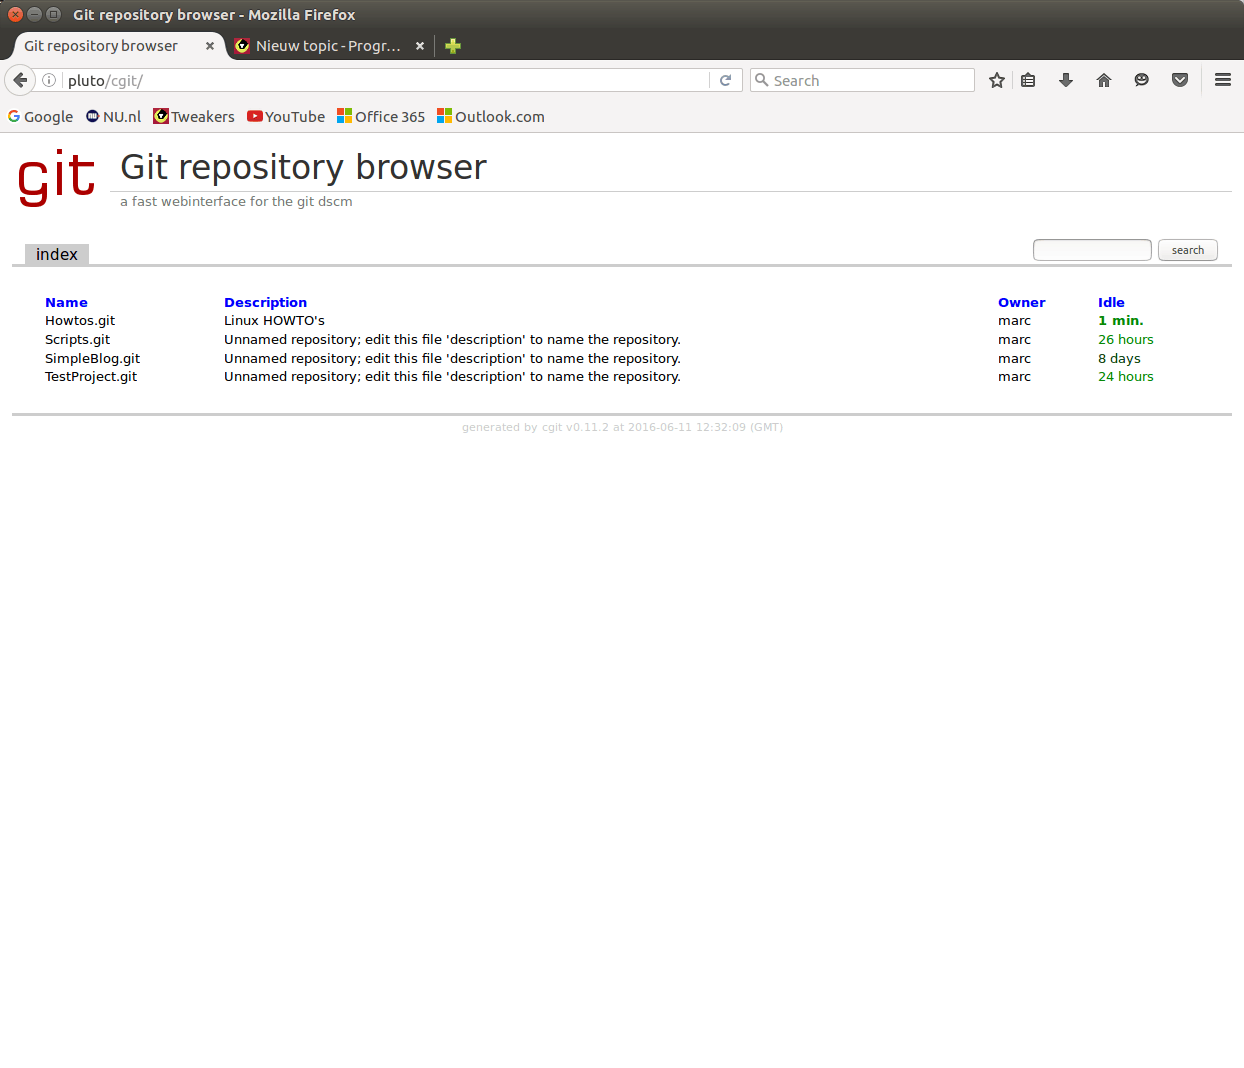The width and height of the screenshot is (1244, 1068).
Task: Select the Git repository browser tab
Action: coord(101,46)
